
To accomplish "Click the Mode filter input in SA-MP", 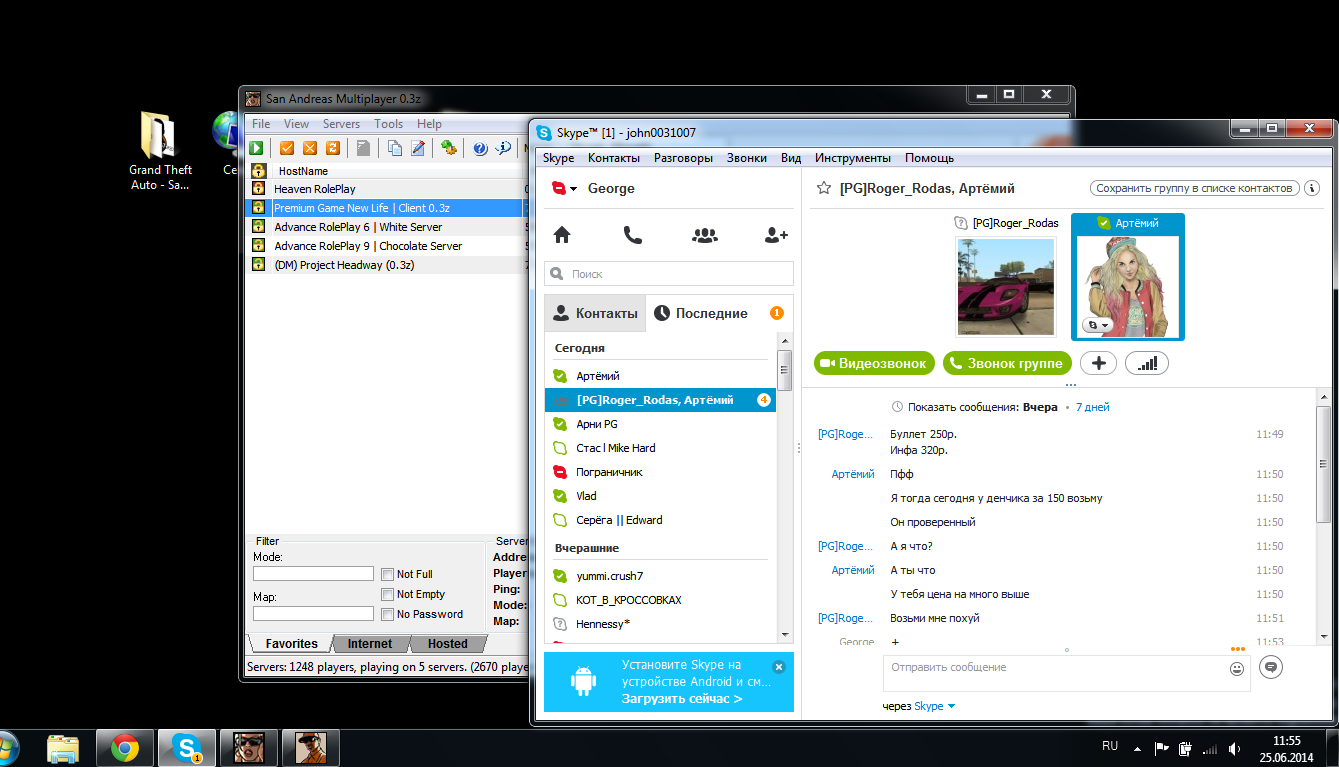I will tap(313, 574).
